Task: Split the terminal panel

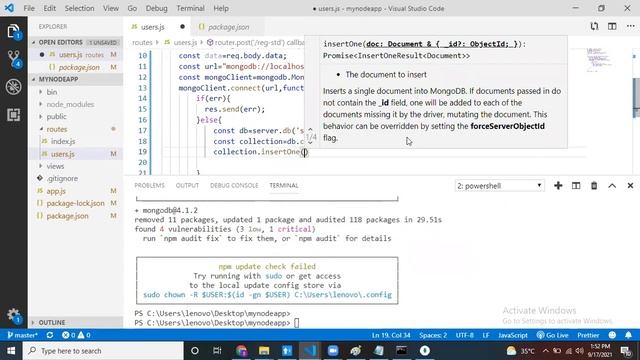Action: pos(576,186)
